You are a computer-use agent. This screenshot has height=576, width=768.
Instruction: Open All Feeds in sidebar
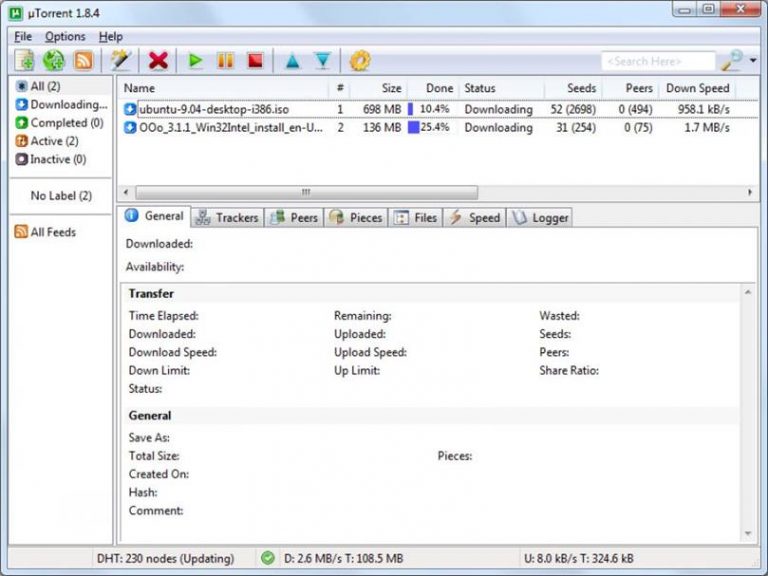click(x=45, y=232)
